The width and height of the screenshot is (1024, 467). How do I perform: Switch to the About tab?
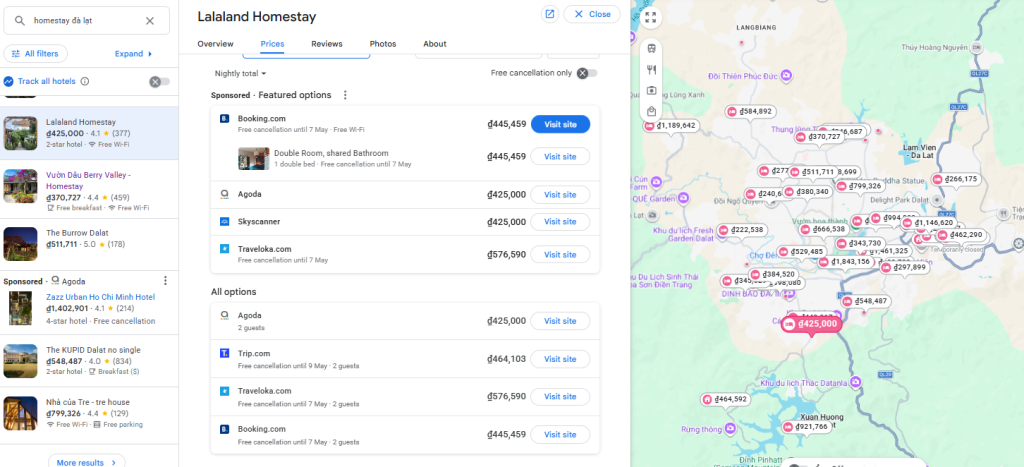[x=435, y=44]
